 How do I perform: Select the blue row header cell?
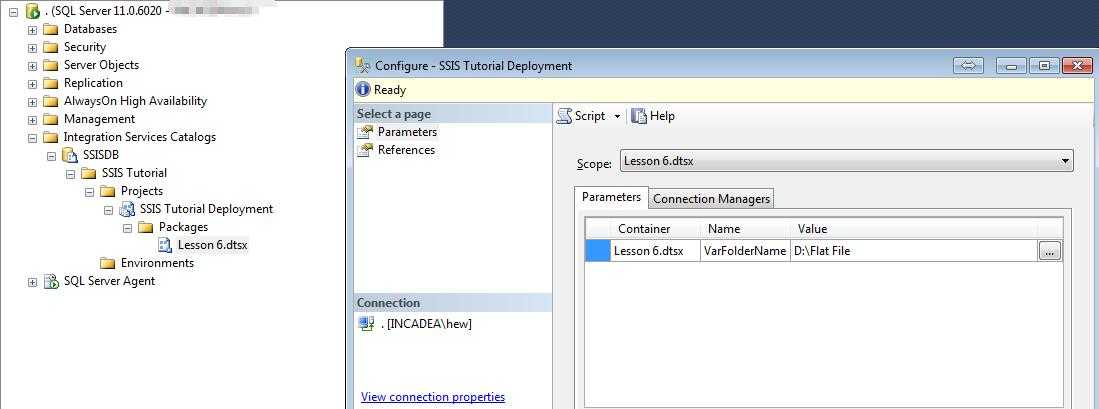(x=598, y=251)
